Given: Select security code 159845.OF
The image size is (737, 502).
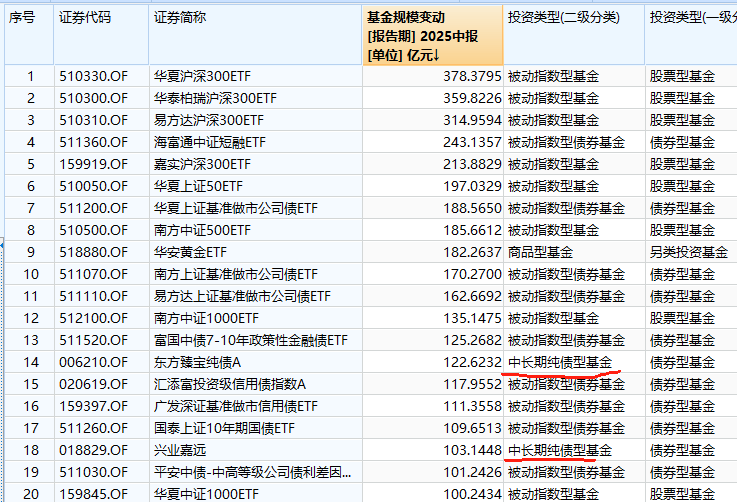Looking at the screenshot, I should (x=94, y=494).
